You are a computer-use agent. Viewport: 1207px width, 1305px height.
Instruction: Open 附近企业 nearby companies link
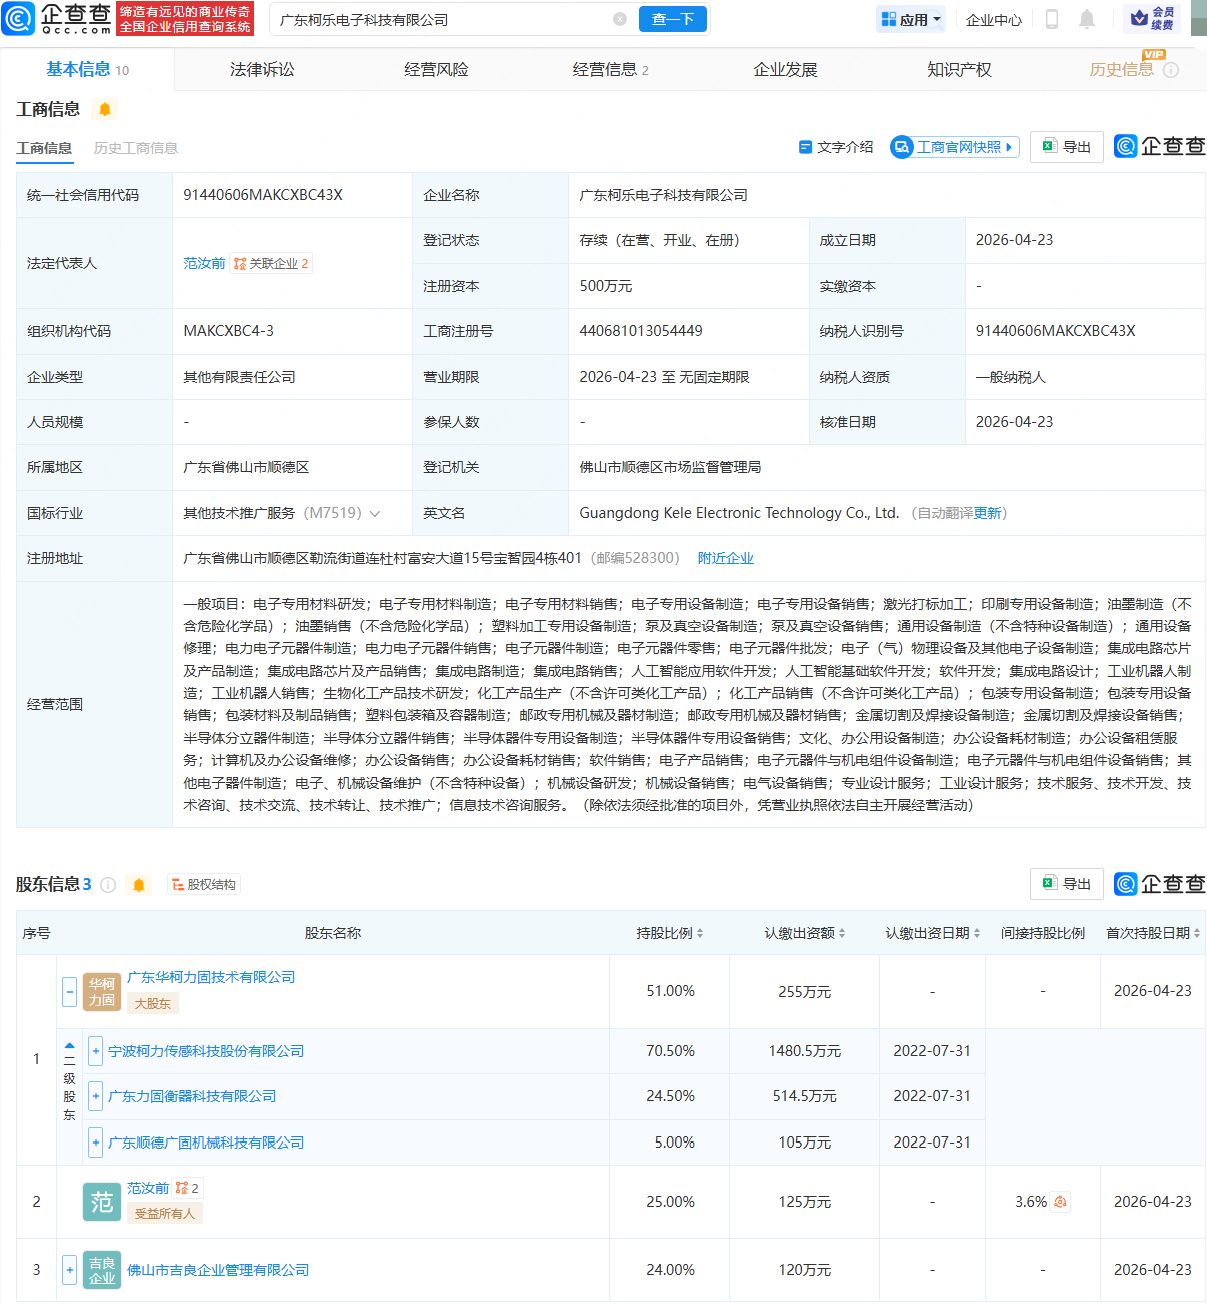pos(726,558)
